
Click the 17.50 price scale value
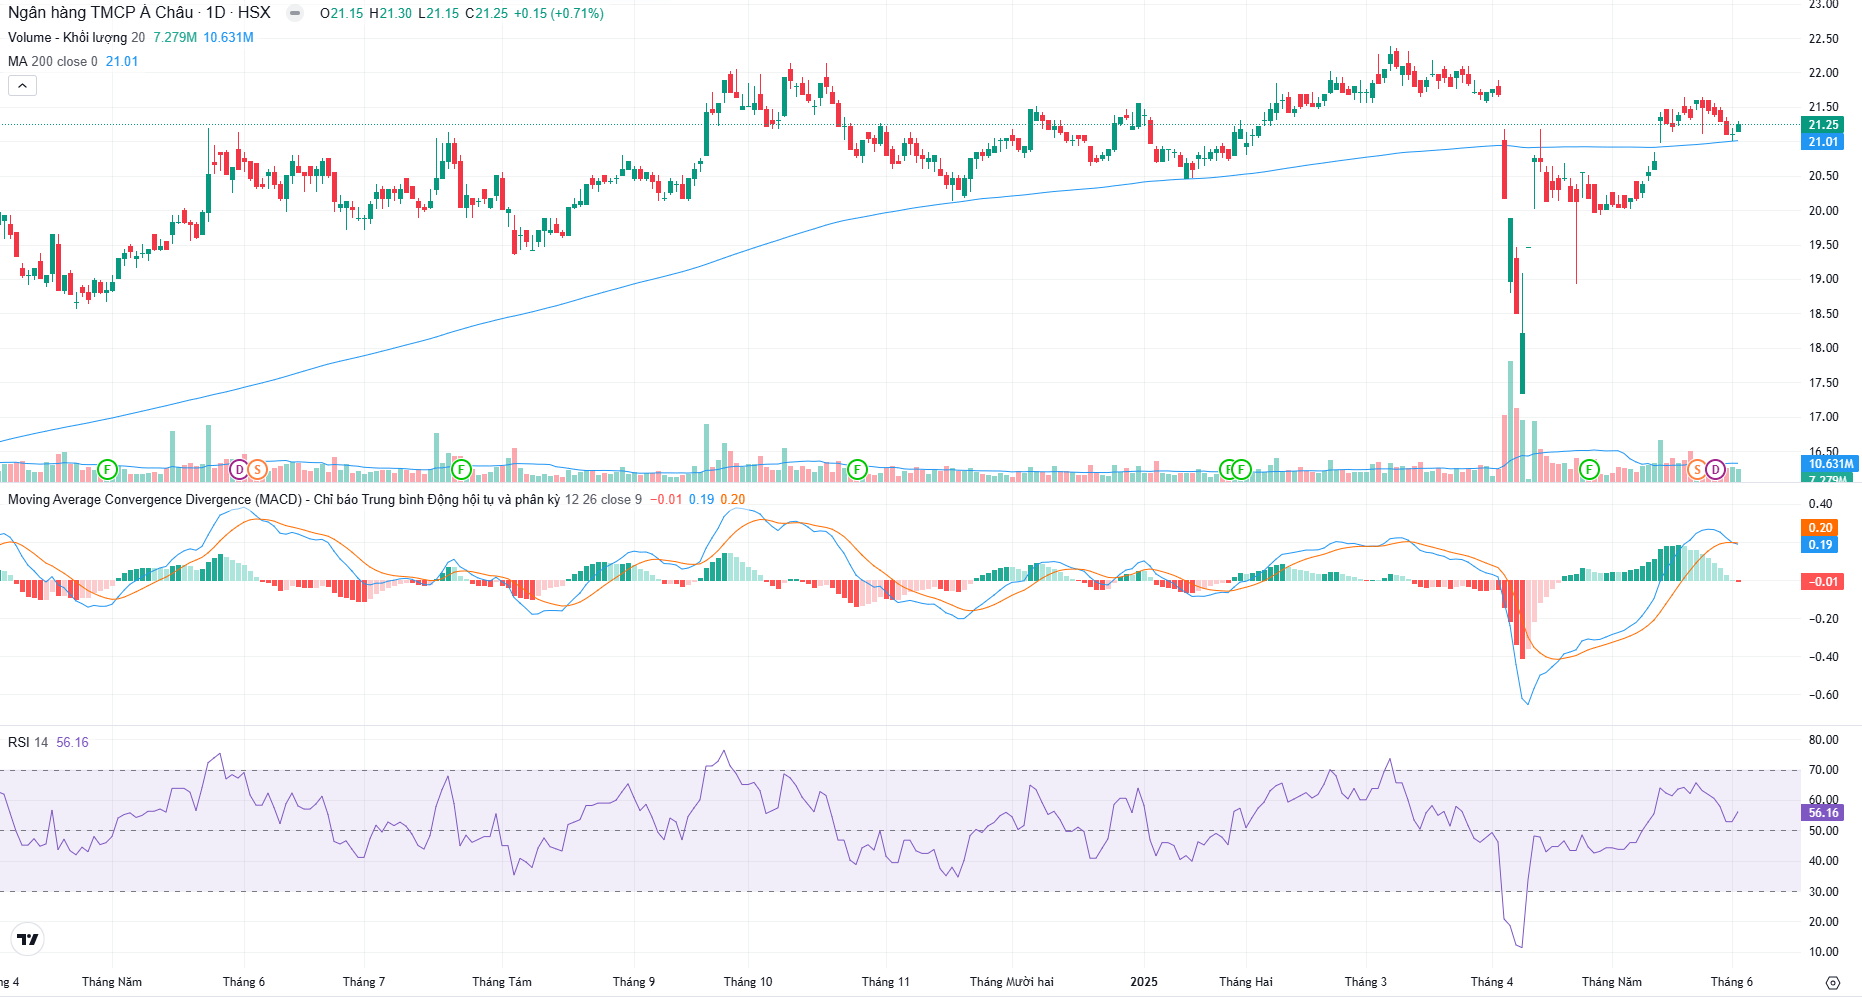coord(1823,383)
